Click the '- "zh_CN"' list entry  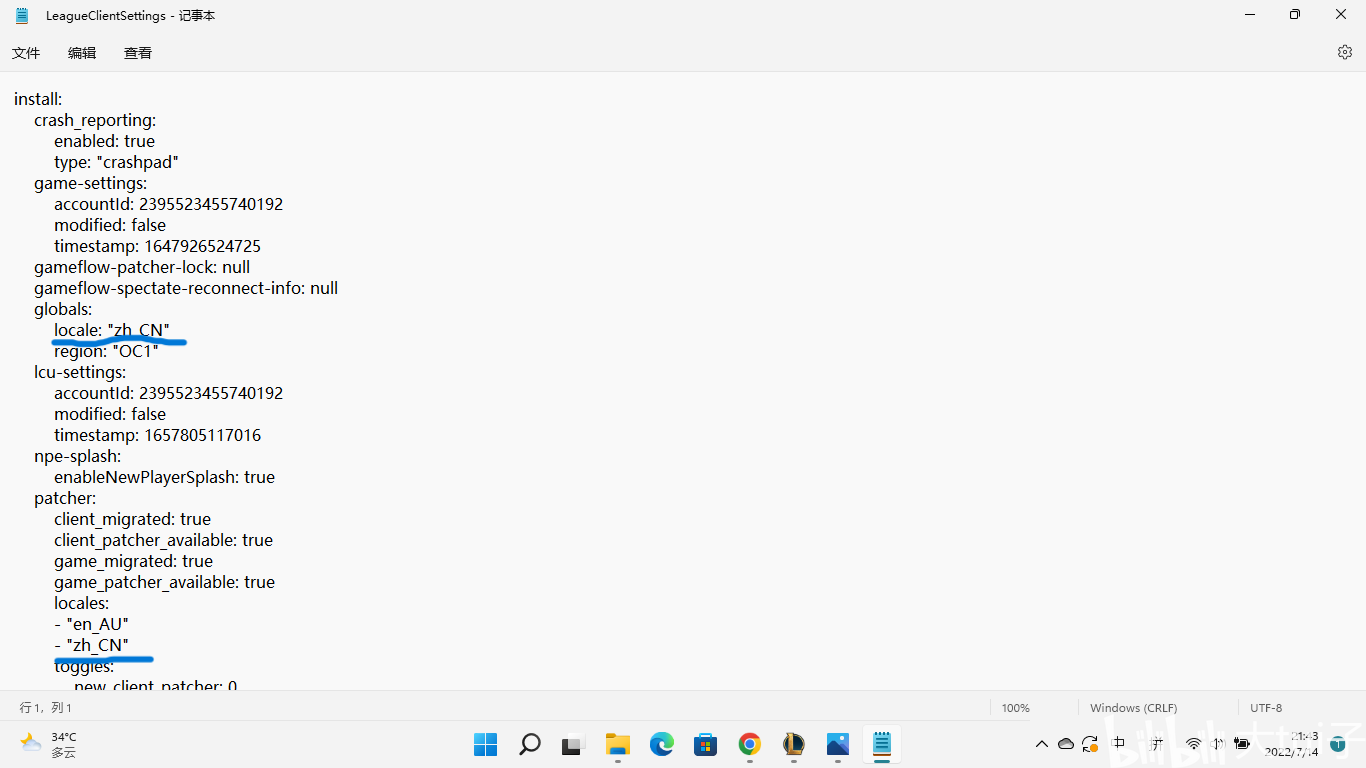pyautogui.click(x=91, y=645)
